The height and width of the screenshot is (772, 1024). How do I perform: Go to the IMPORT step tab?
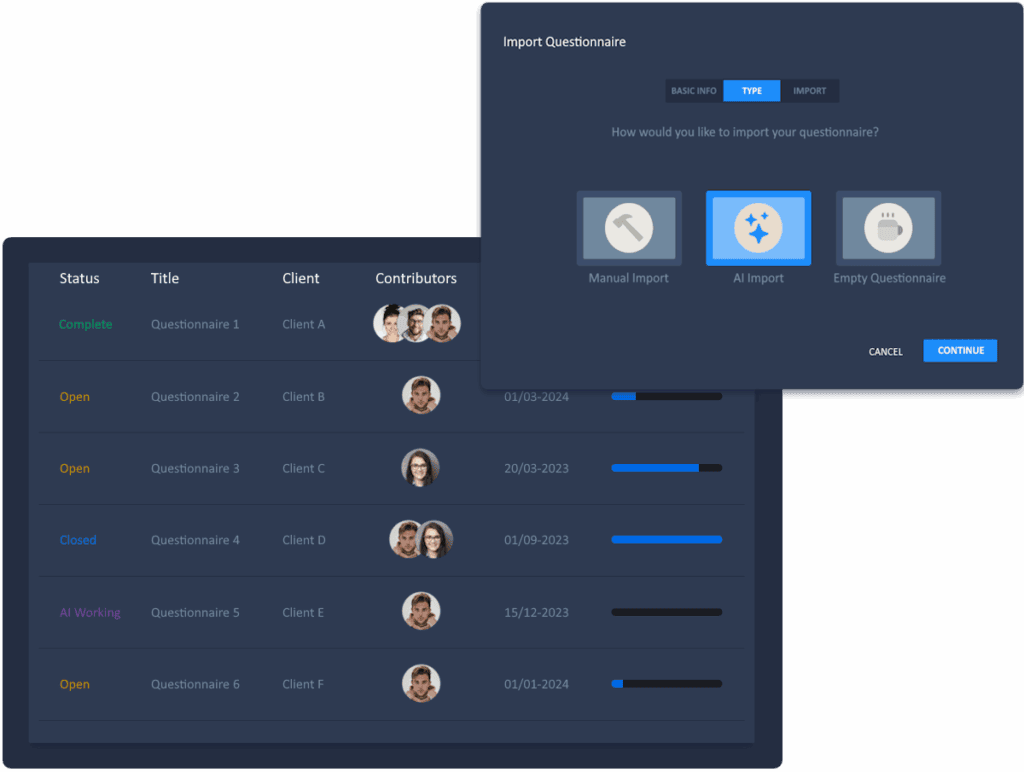click(809, 91)
